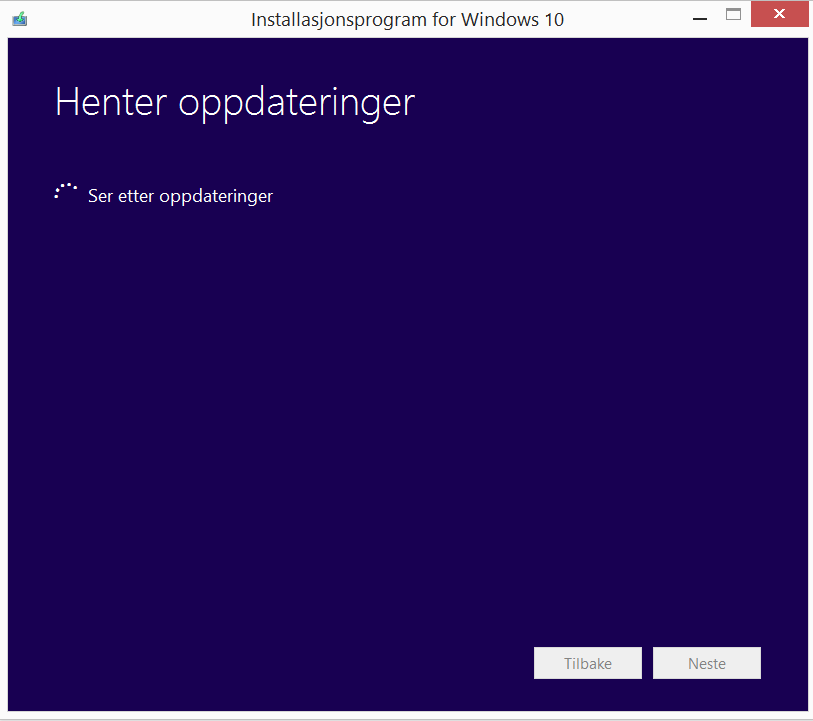This screenshot has height=721, width=813.
Task: Click the spinning progress indicator
Action: 66,192
